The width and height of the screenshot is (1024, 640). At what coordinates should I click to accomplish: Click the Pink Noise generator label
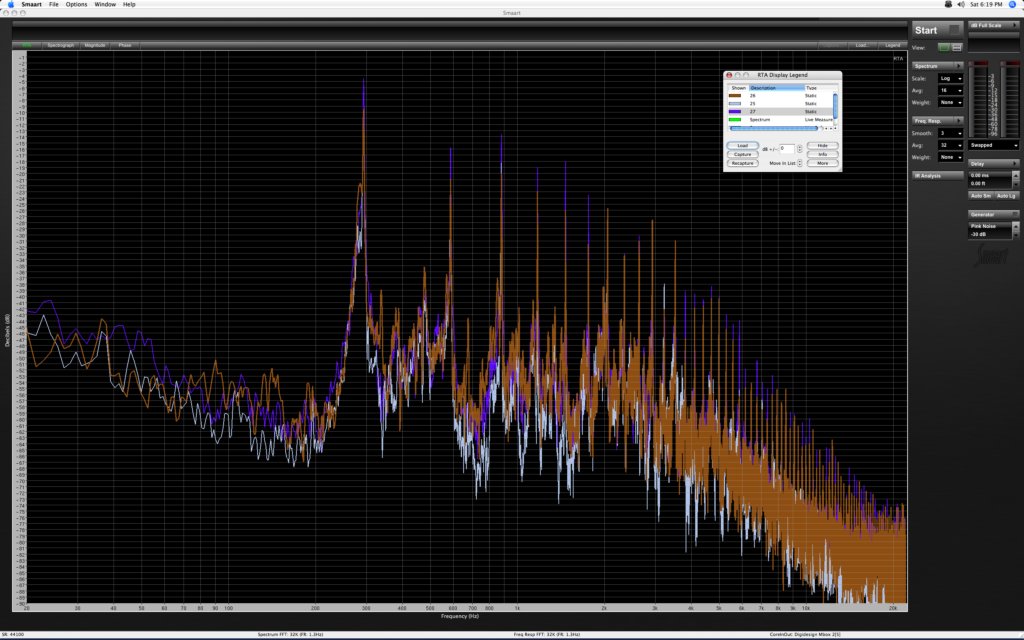click(x=983, y=226)
